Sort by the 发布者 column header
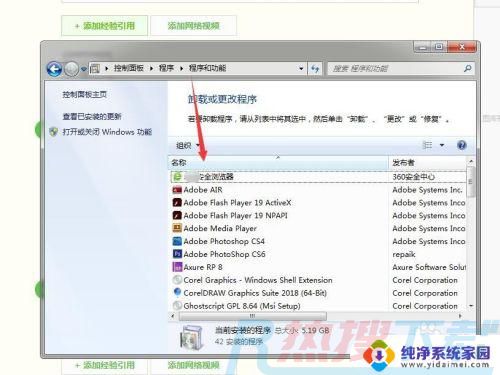Image resolution: width=500 pixels, height=375 pixels. [428, 163]
